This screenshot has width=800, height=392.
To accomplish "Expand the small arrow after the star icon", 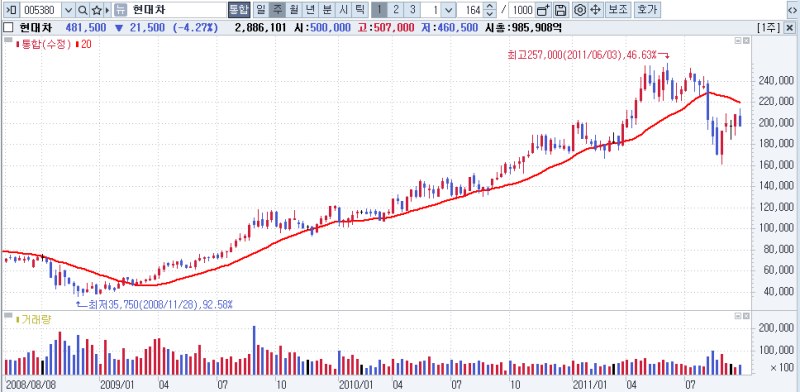I will point(107,10).
